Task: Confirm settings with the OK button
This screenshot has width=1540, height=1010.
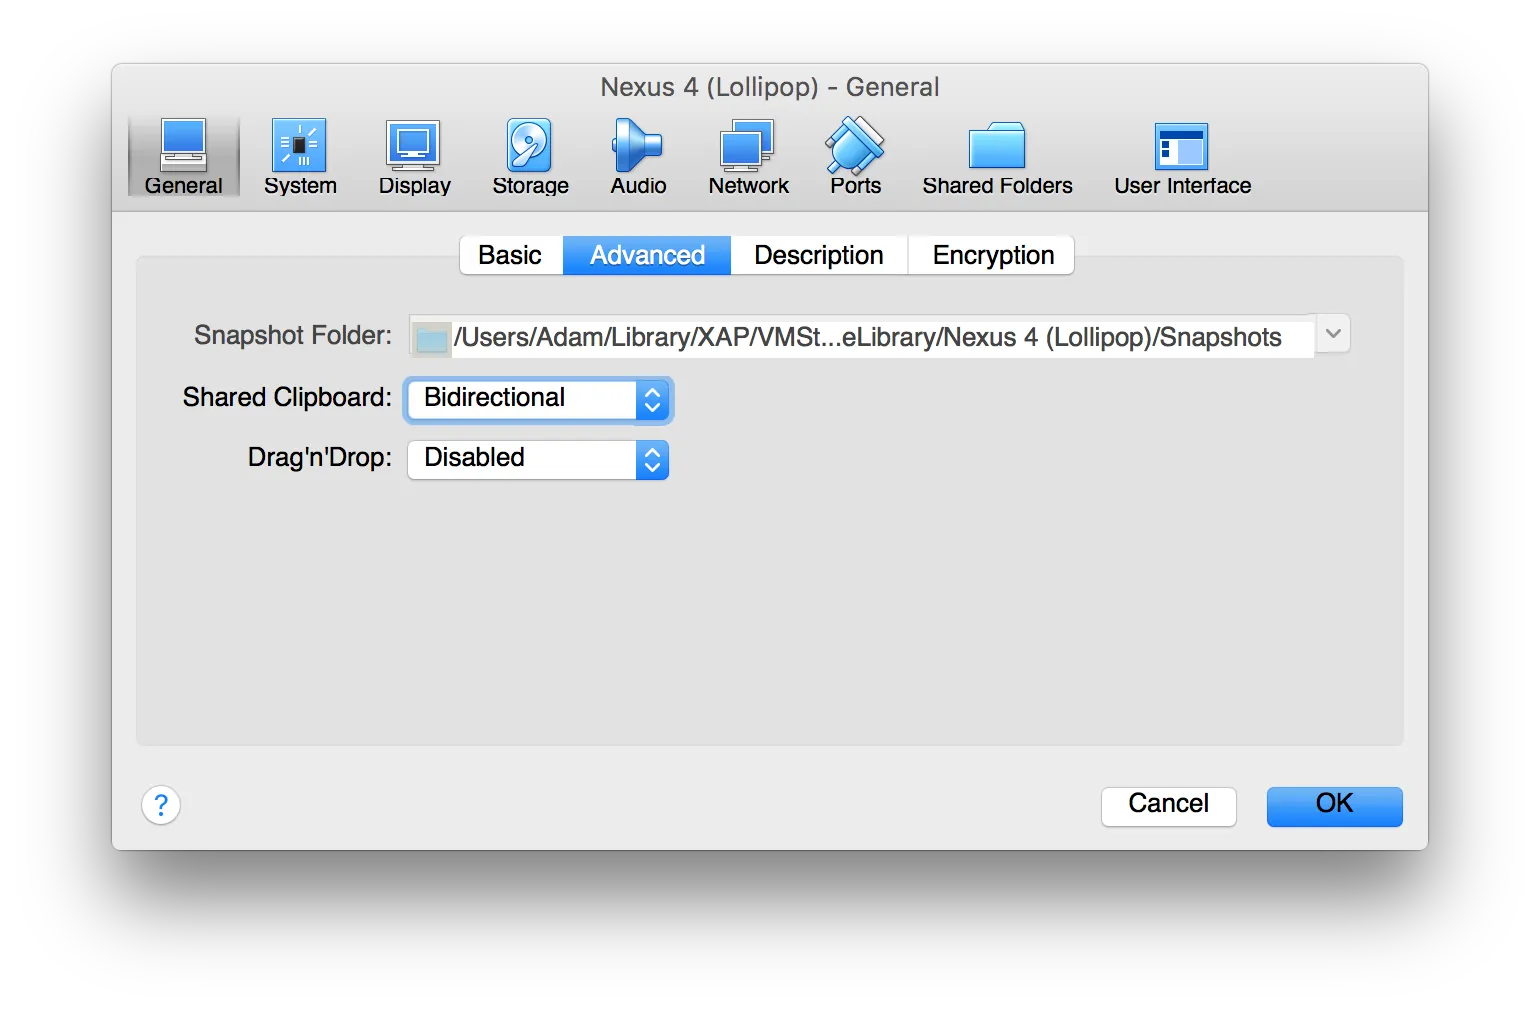Action: tap(1334, 805)
